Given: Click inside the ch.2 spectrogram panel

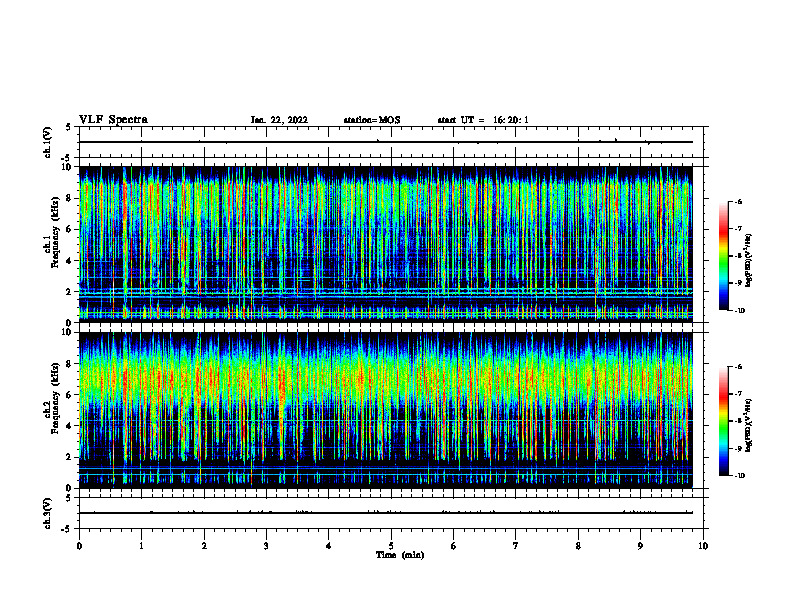Looking at the screenshot, I should 386,410.
